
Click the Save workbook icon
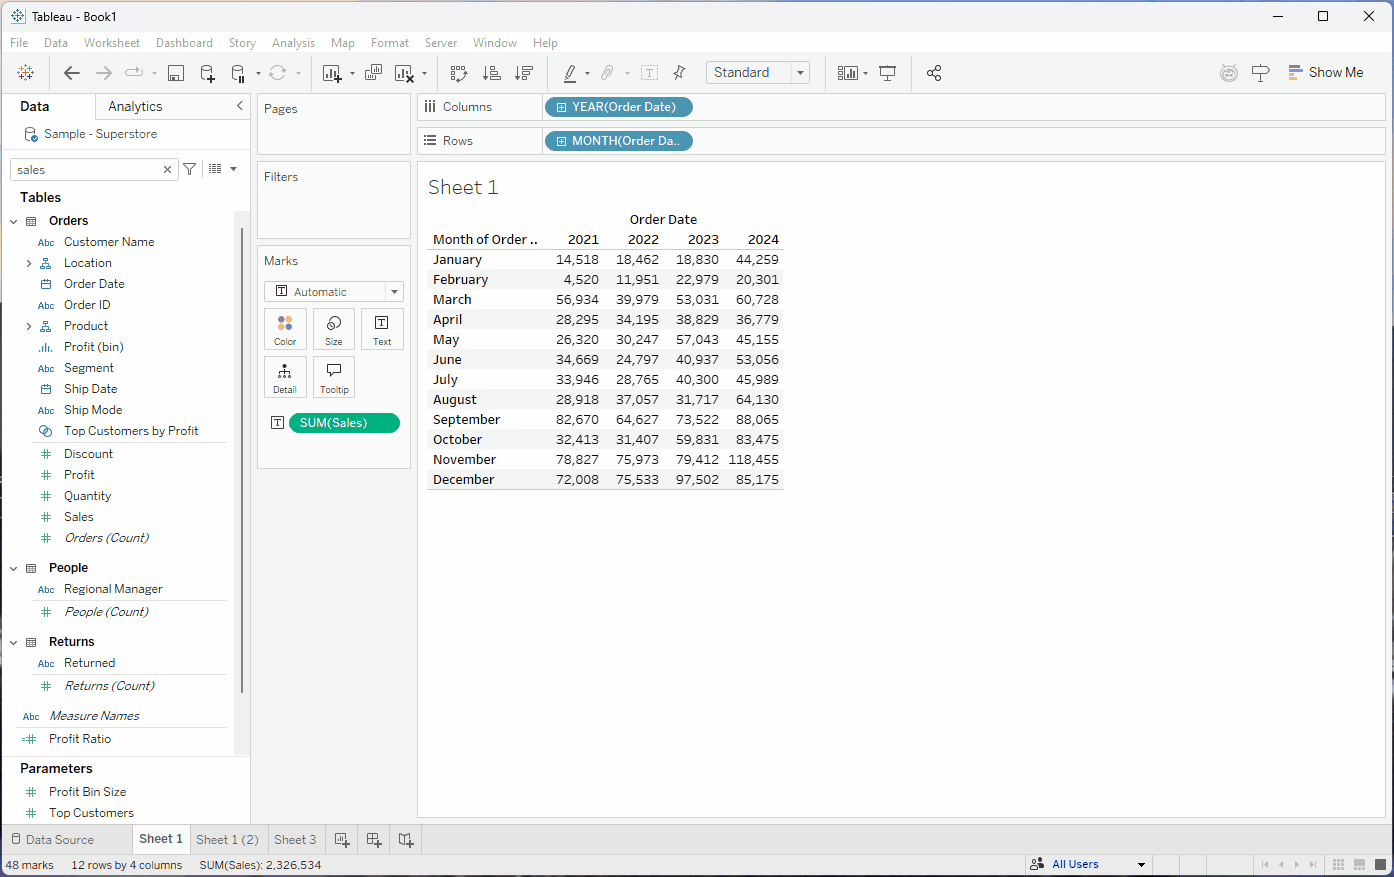pos(176,73)
